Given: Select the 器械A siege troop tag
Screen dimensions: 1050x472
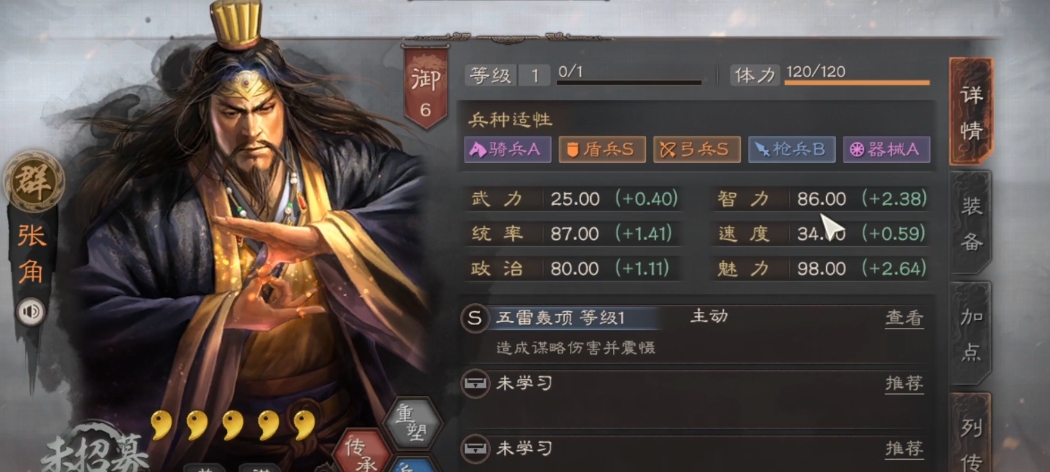Looking at the screenshot, I should 887,149.
